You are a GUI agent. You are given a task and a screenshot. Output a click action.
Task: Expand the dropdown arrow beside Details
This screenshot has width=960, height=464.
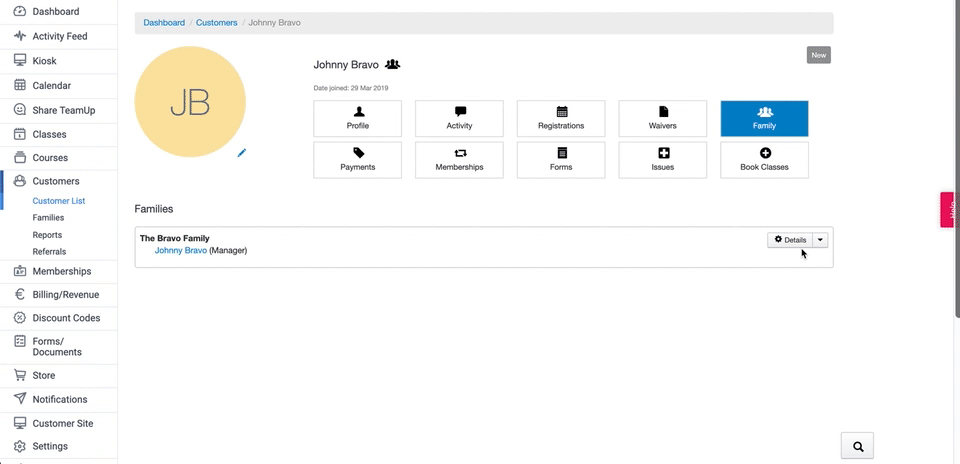820,240
